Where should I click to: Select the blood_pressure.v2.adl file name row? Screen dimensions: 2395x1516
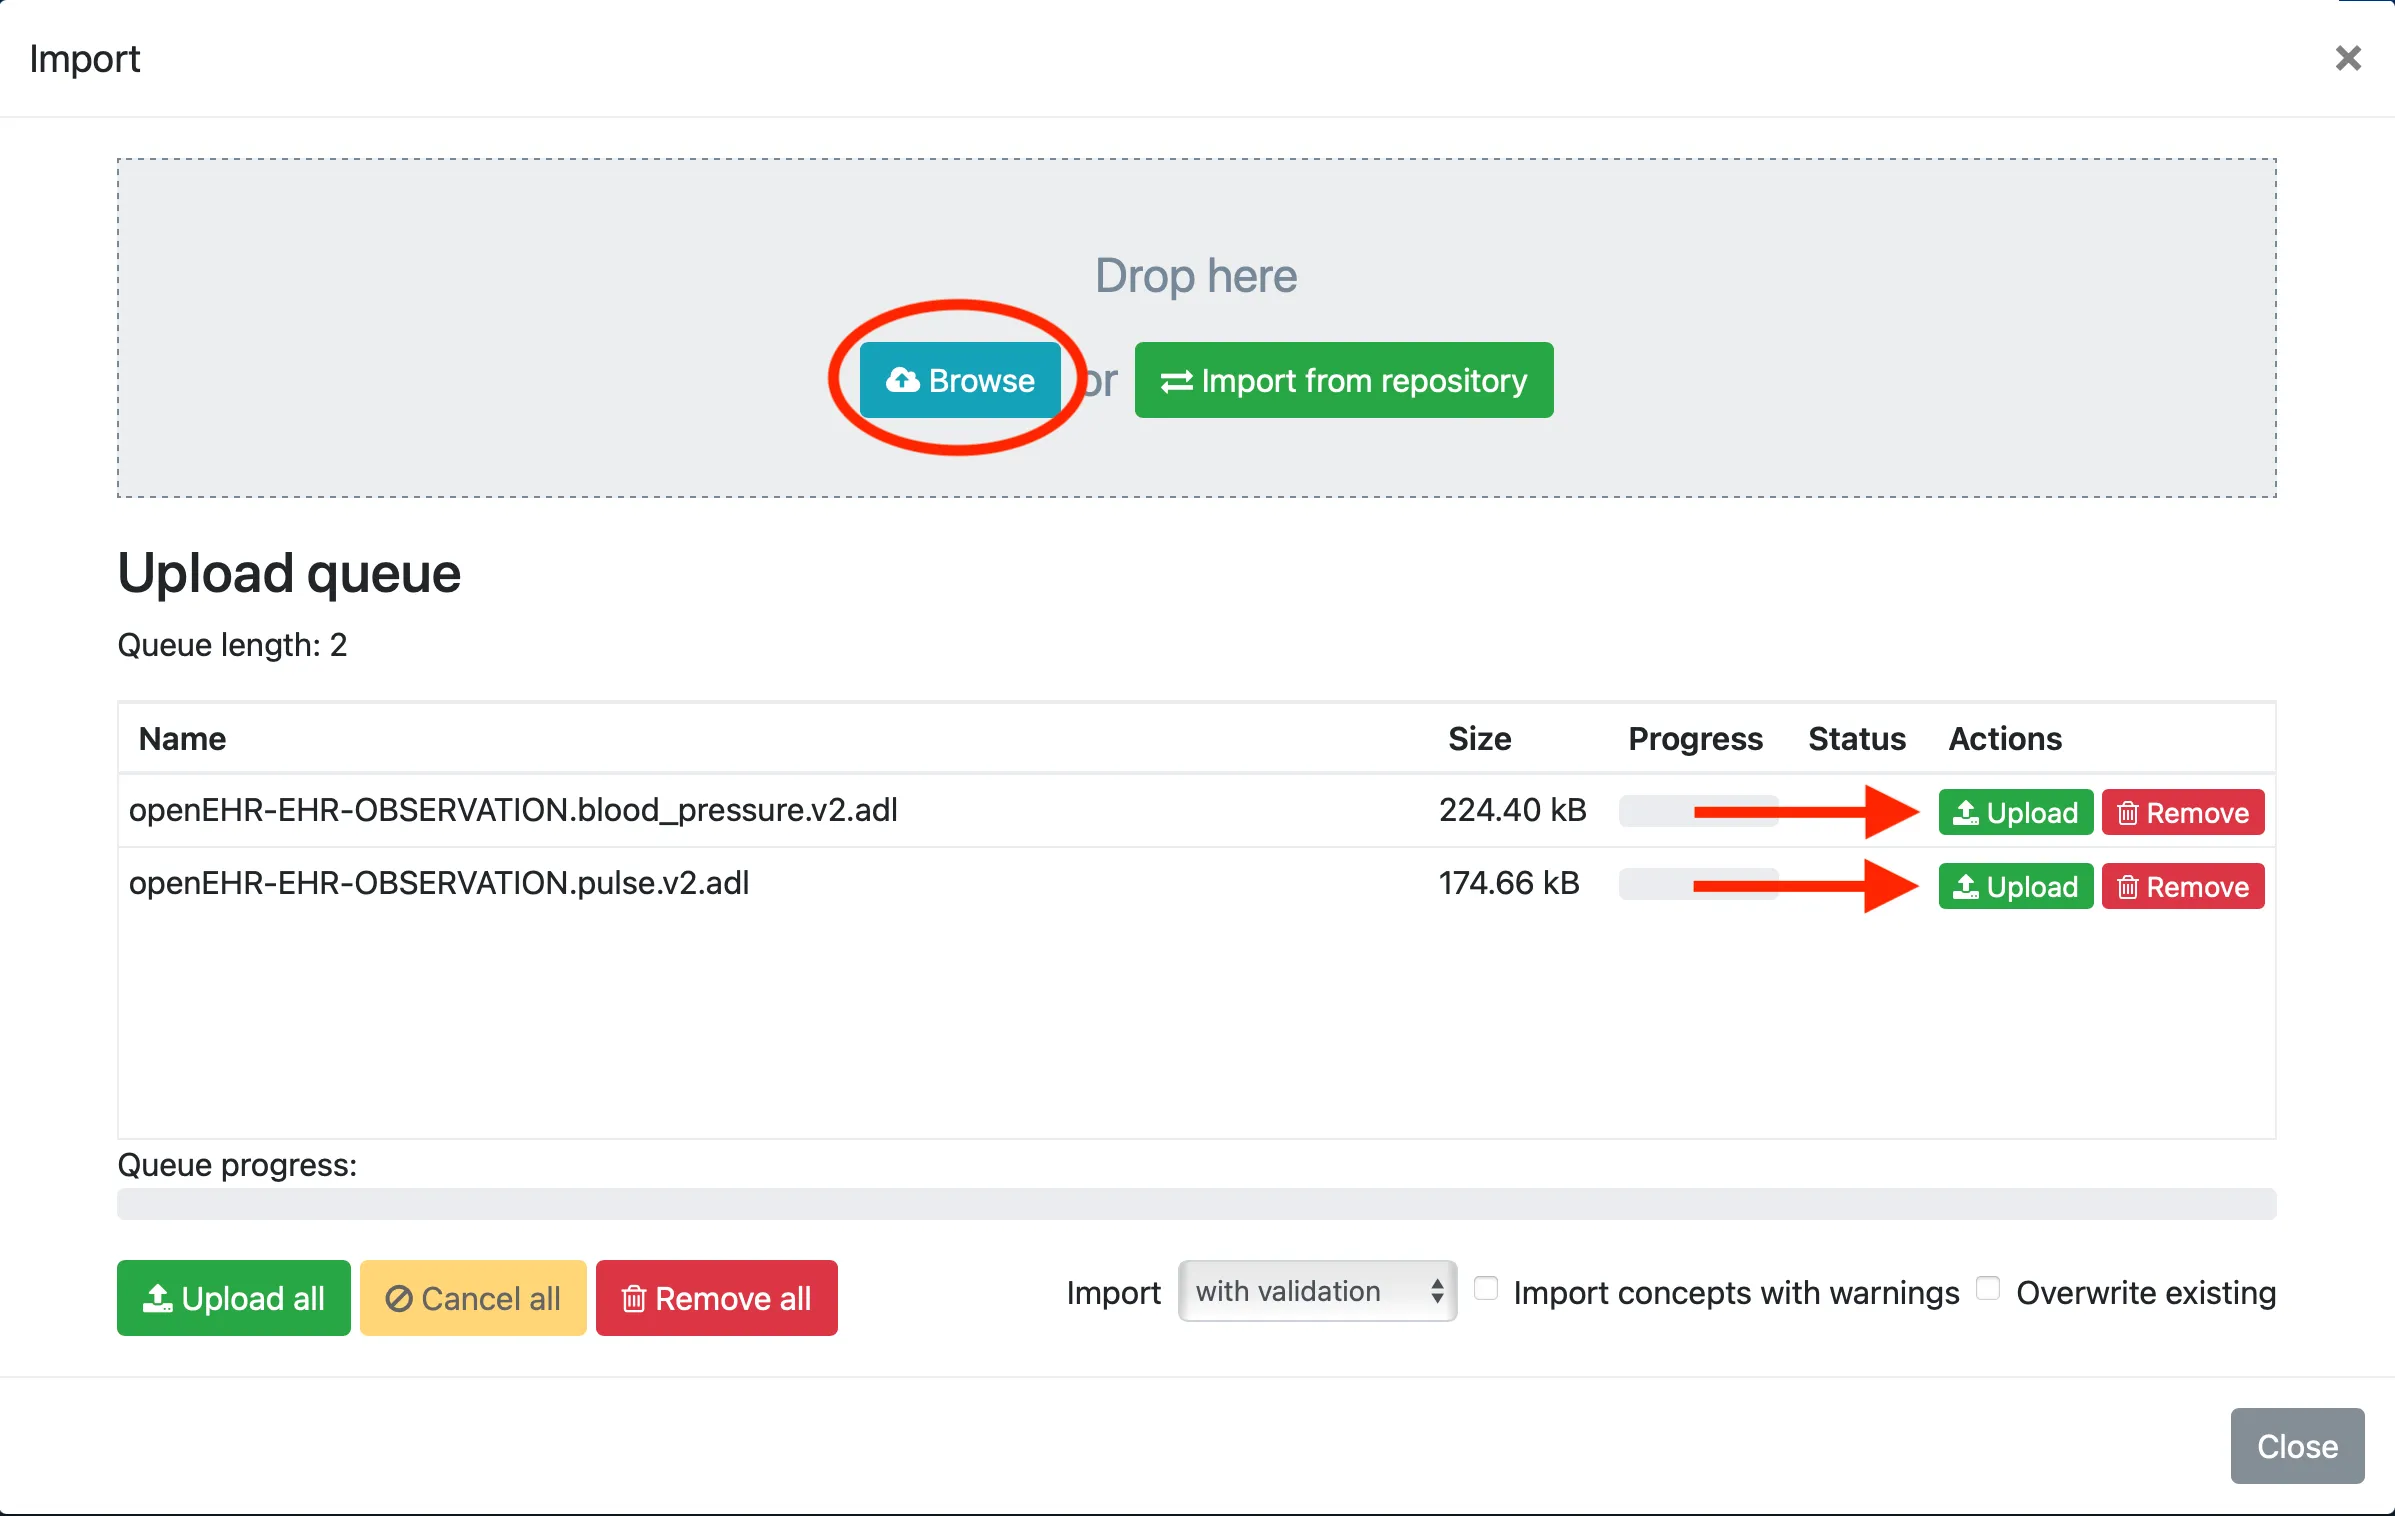[x=513, y=810]
